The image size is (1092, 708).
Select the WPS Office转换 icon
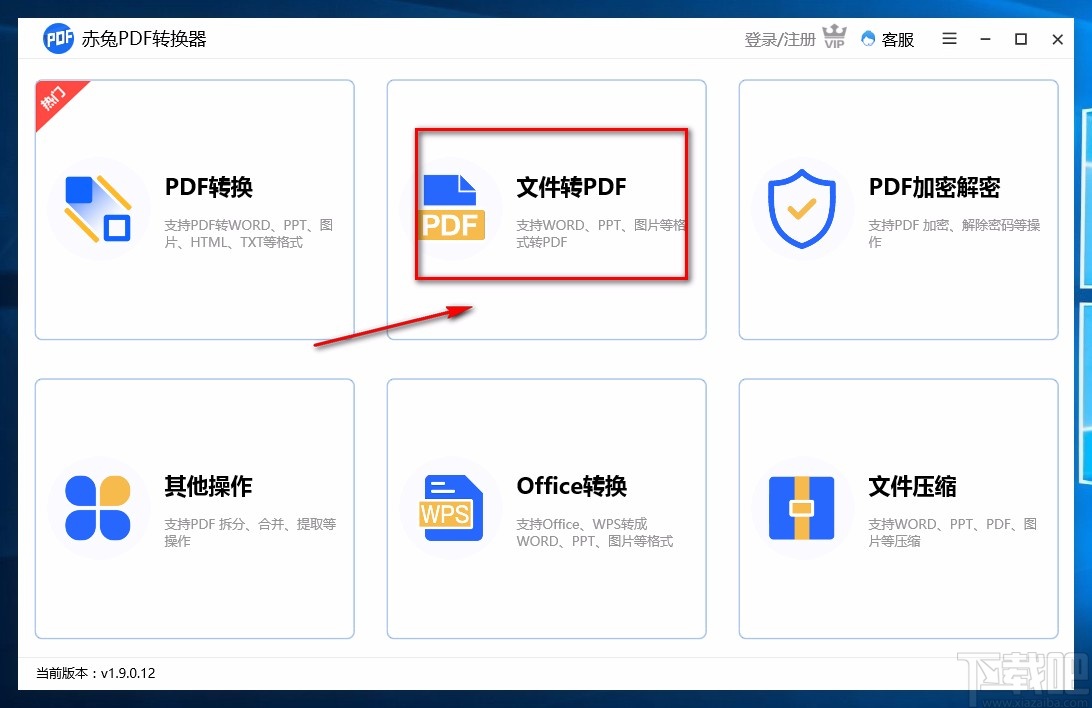451,508
